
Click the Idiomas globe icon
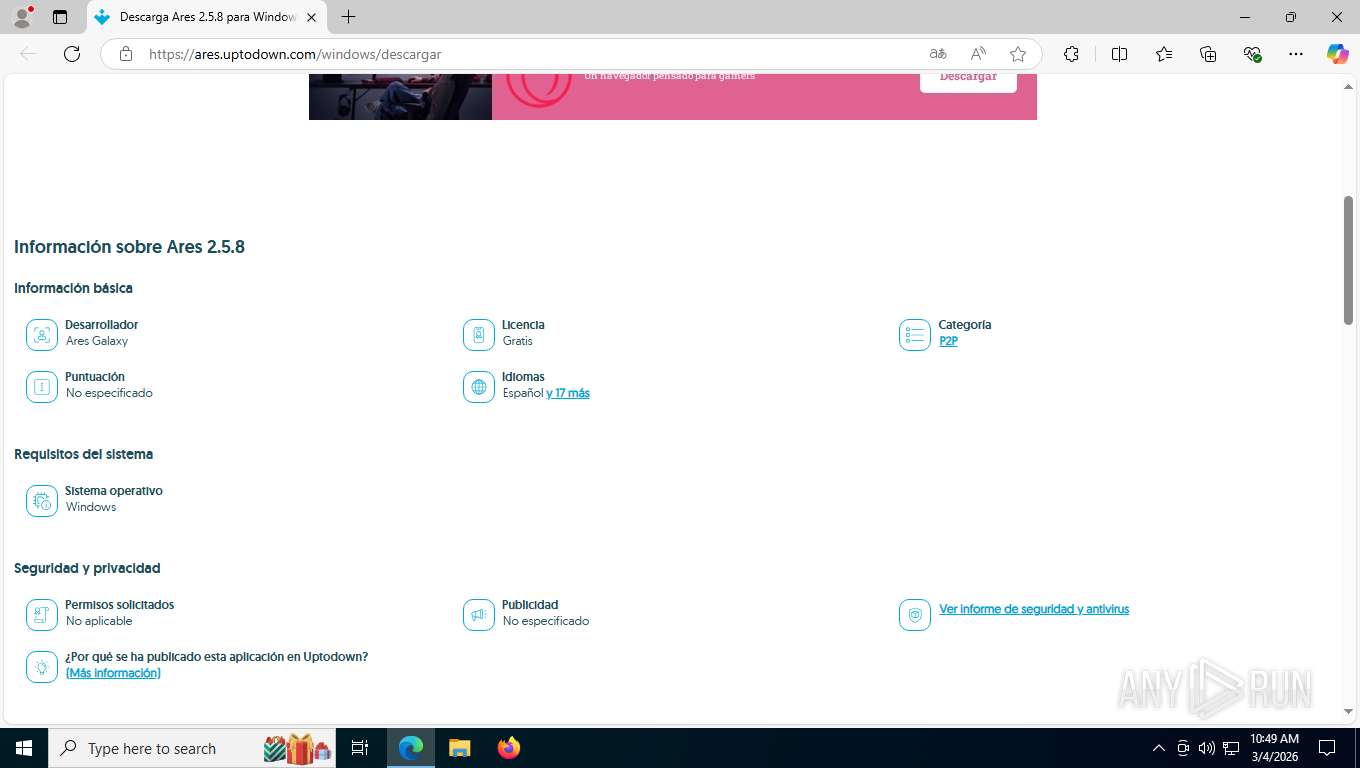[x=479, y=387]
